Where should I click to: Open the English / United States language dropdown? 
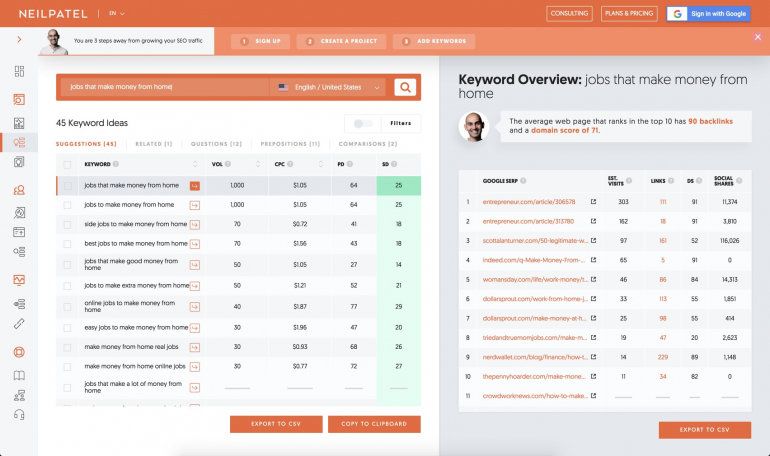328,87
